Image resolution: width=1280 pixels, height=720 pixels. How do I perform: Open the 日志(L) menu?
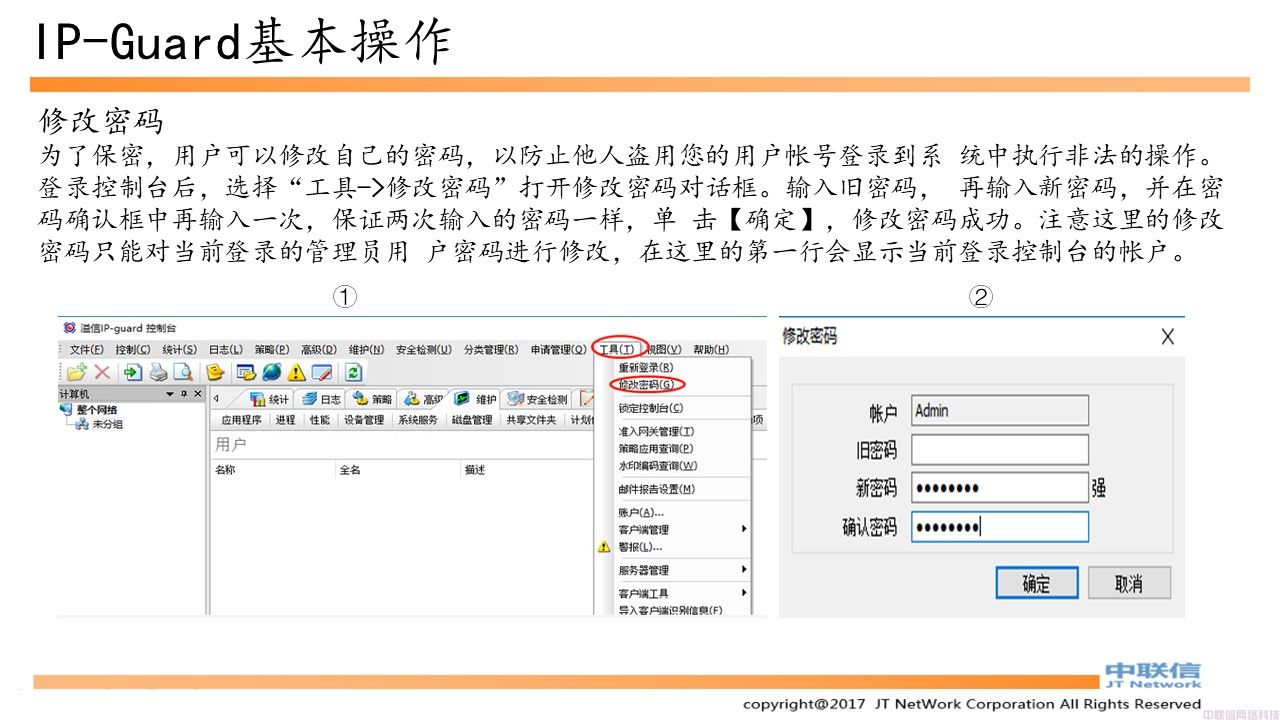(226, 349)
